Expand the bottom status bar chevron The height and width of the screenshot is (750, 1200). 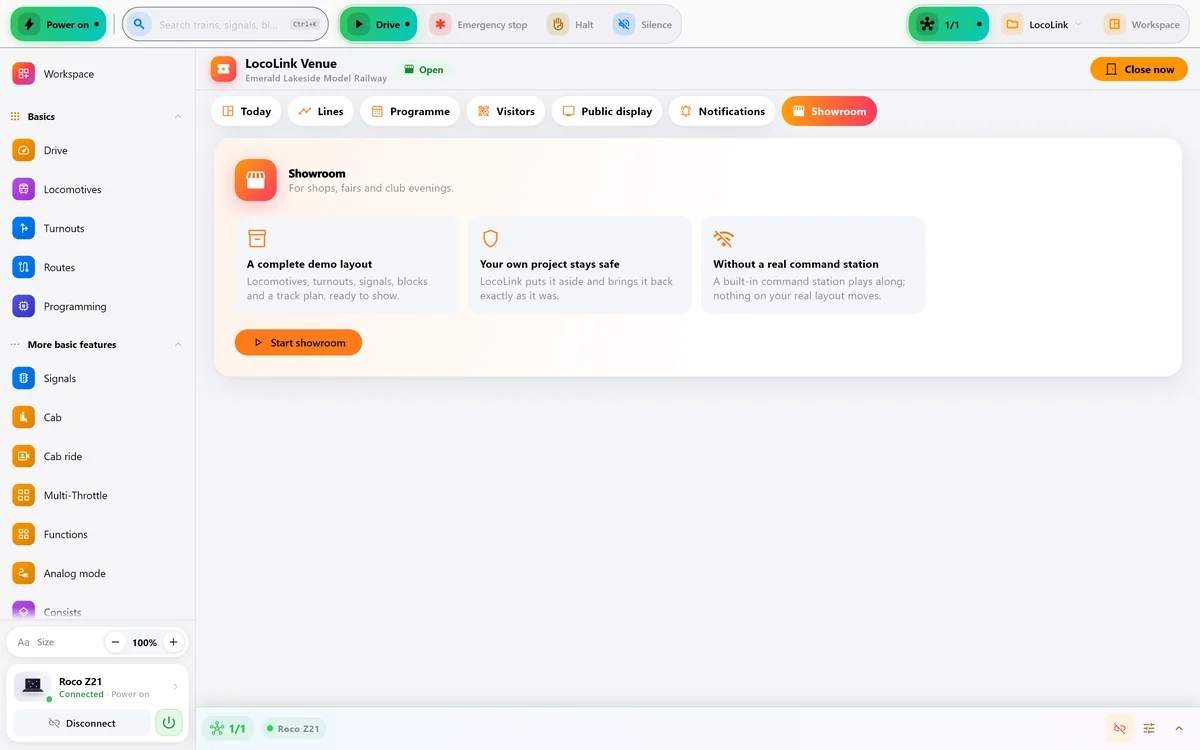1178,728
